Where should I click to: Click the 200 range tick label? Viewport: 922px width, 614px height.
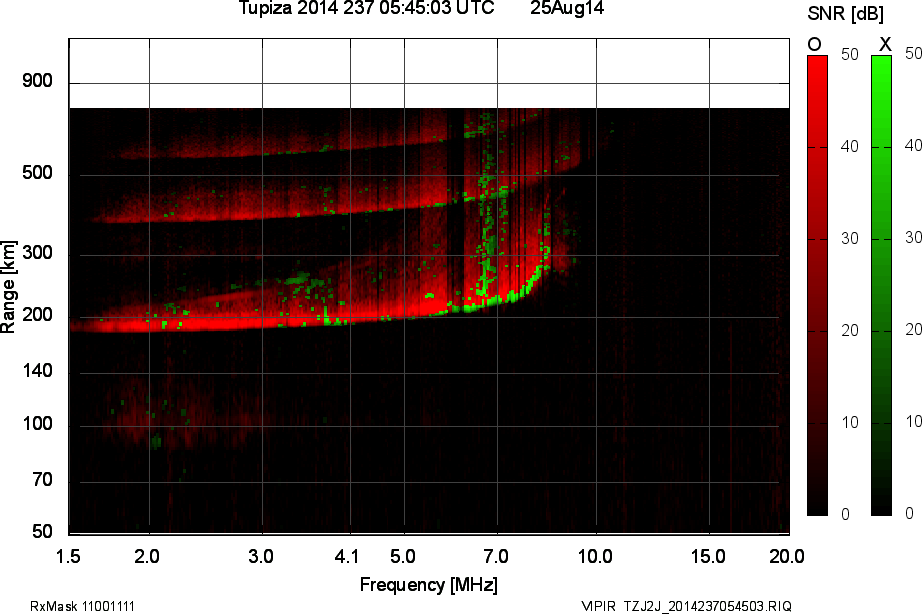pyautogui.click(x=38, y=315)
